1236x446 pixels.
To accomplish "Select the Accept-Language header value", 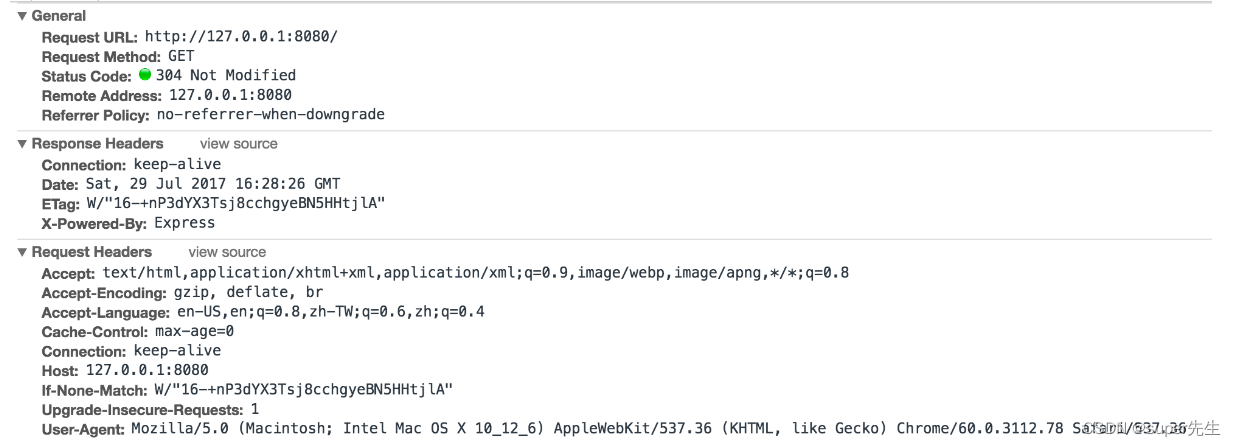I will click(x=331, y=311).
